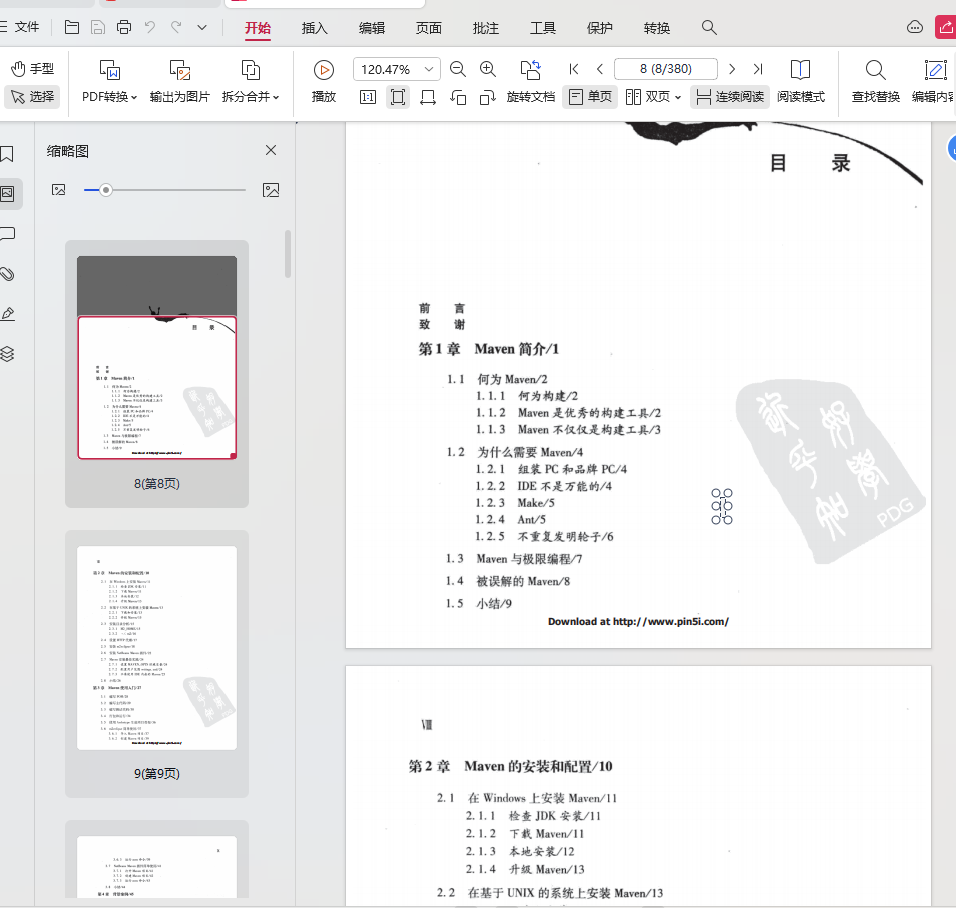This screenshot has height=908, width=956.
Task: Toggle 连续阅读 continuous reading mode
Action: point(729,97)
